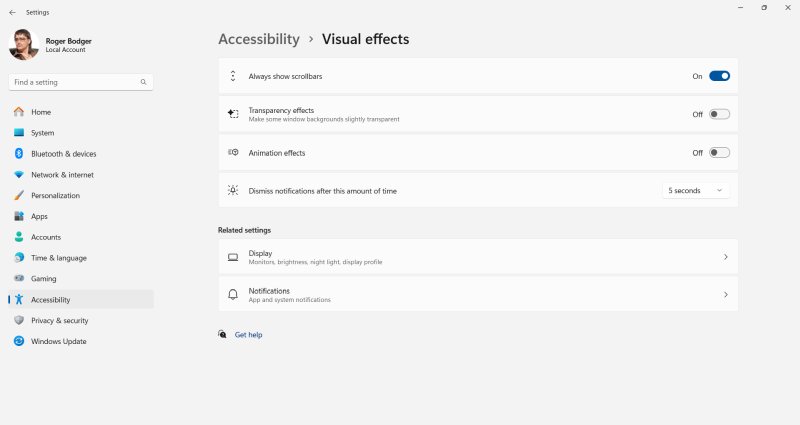Image resolution: width=800 pixels, height=425 pixels.
Task: Click the Visual effects breadcrumb title
Action: (365, 39)
